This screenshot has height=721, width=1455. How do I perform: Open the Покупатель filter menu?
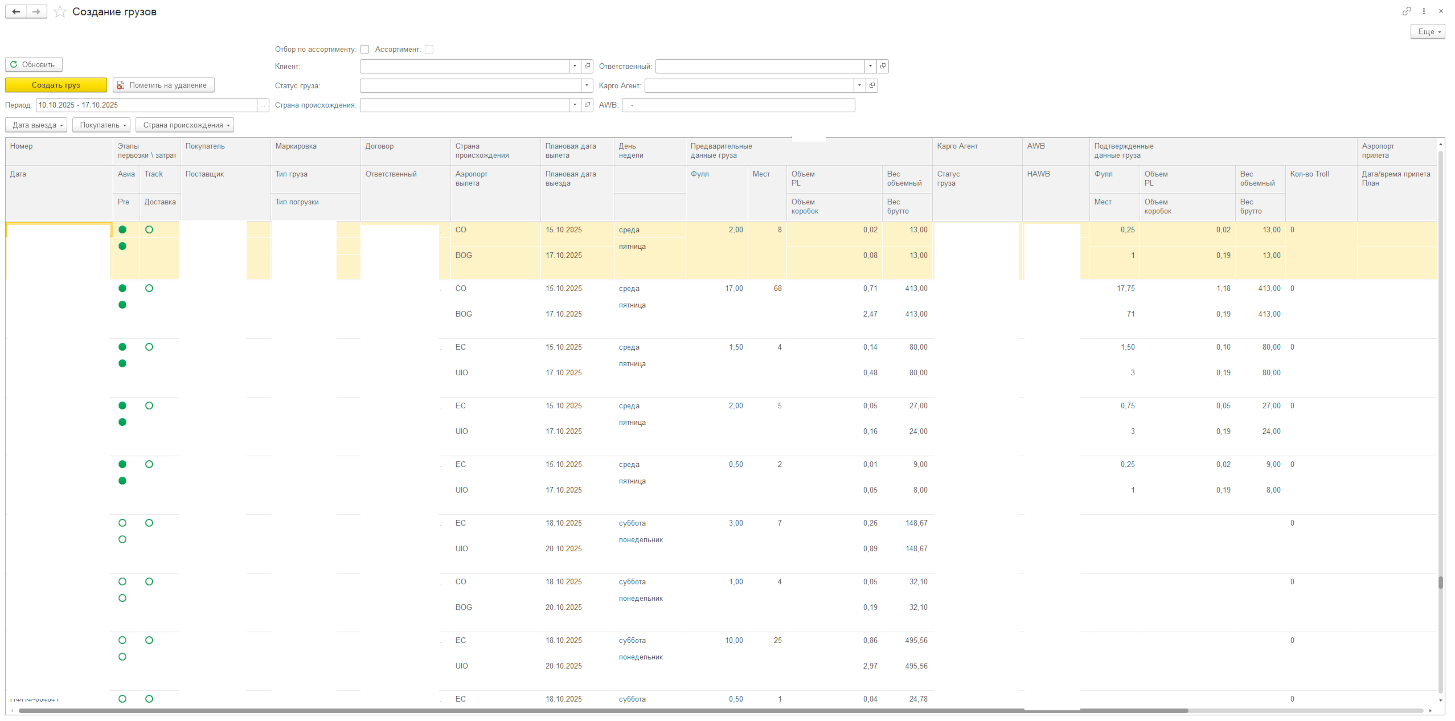(101, 125)
